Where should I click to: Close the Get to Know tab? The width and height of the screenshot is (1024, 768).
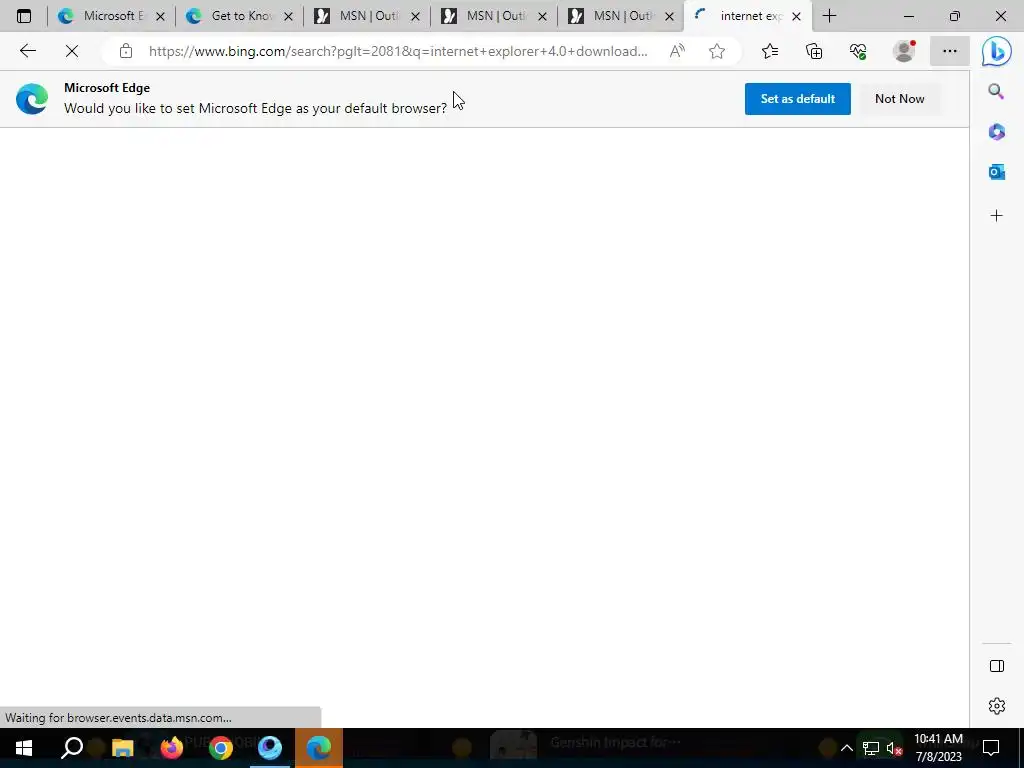(288, 17)
